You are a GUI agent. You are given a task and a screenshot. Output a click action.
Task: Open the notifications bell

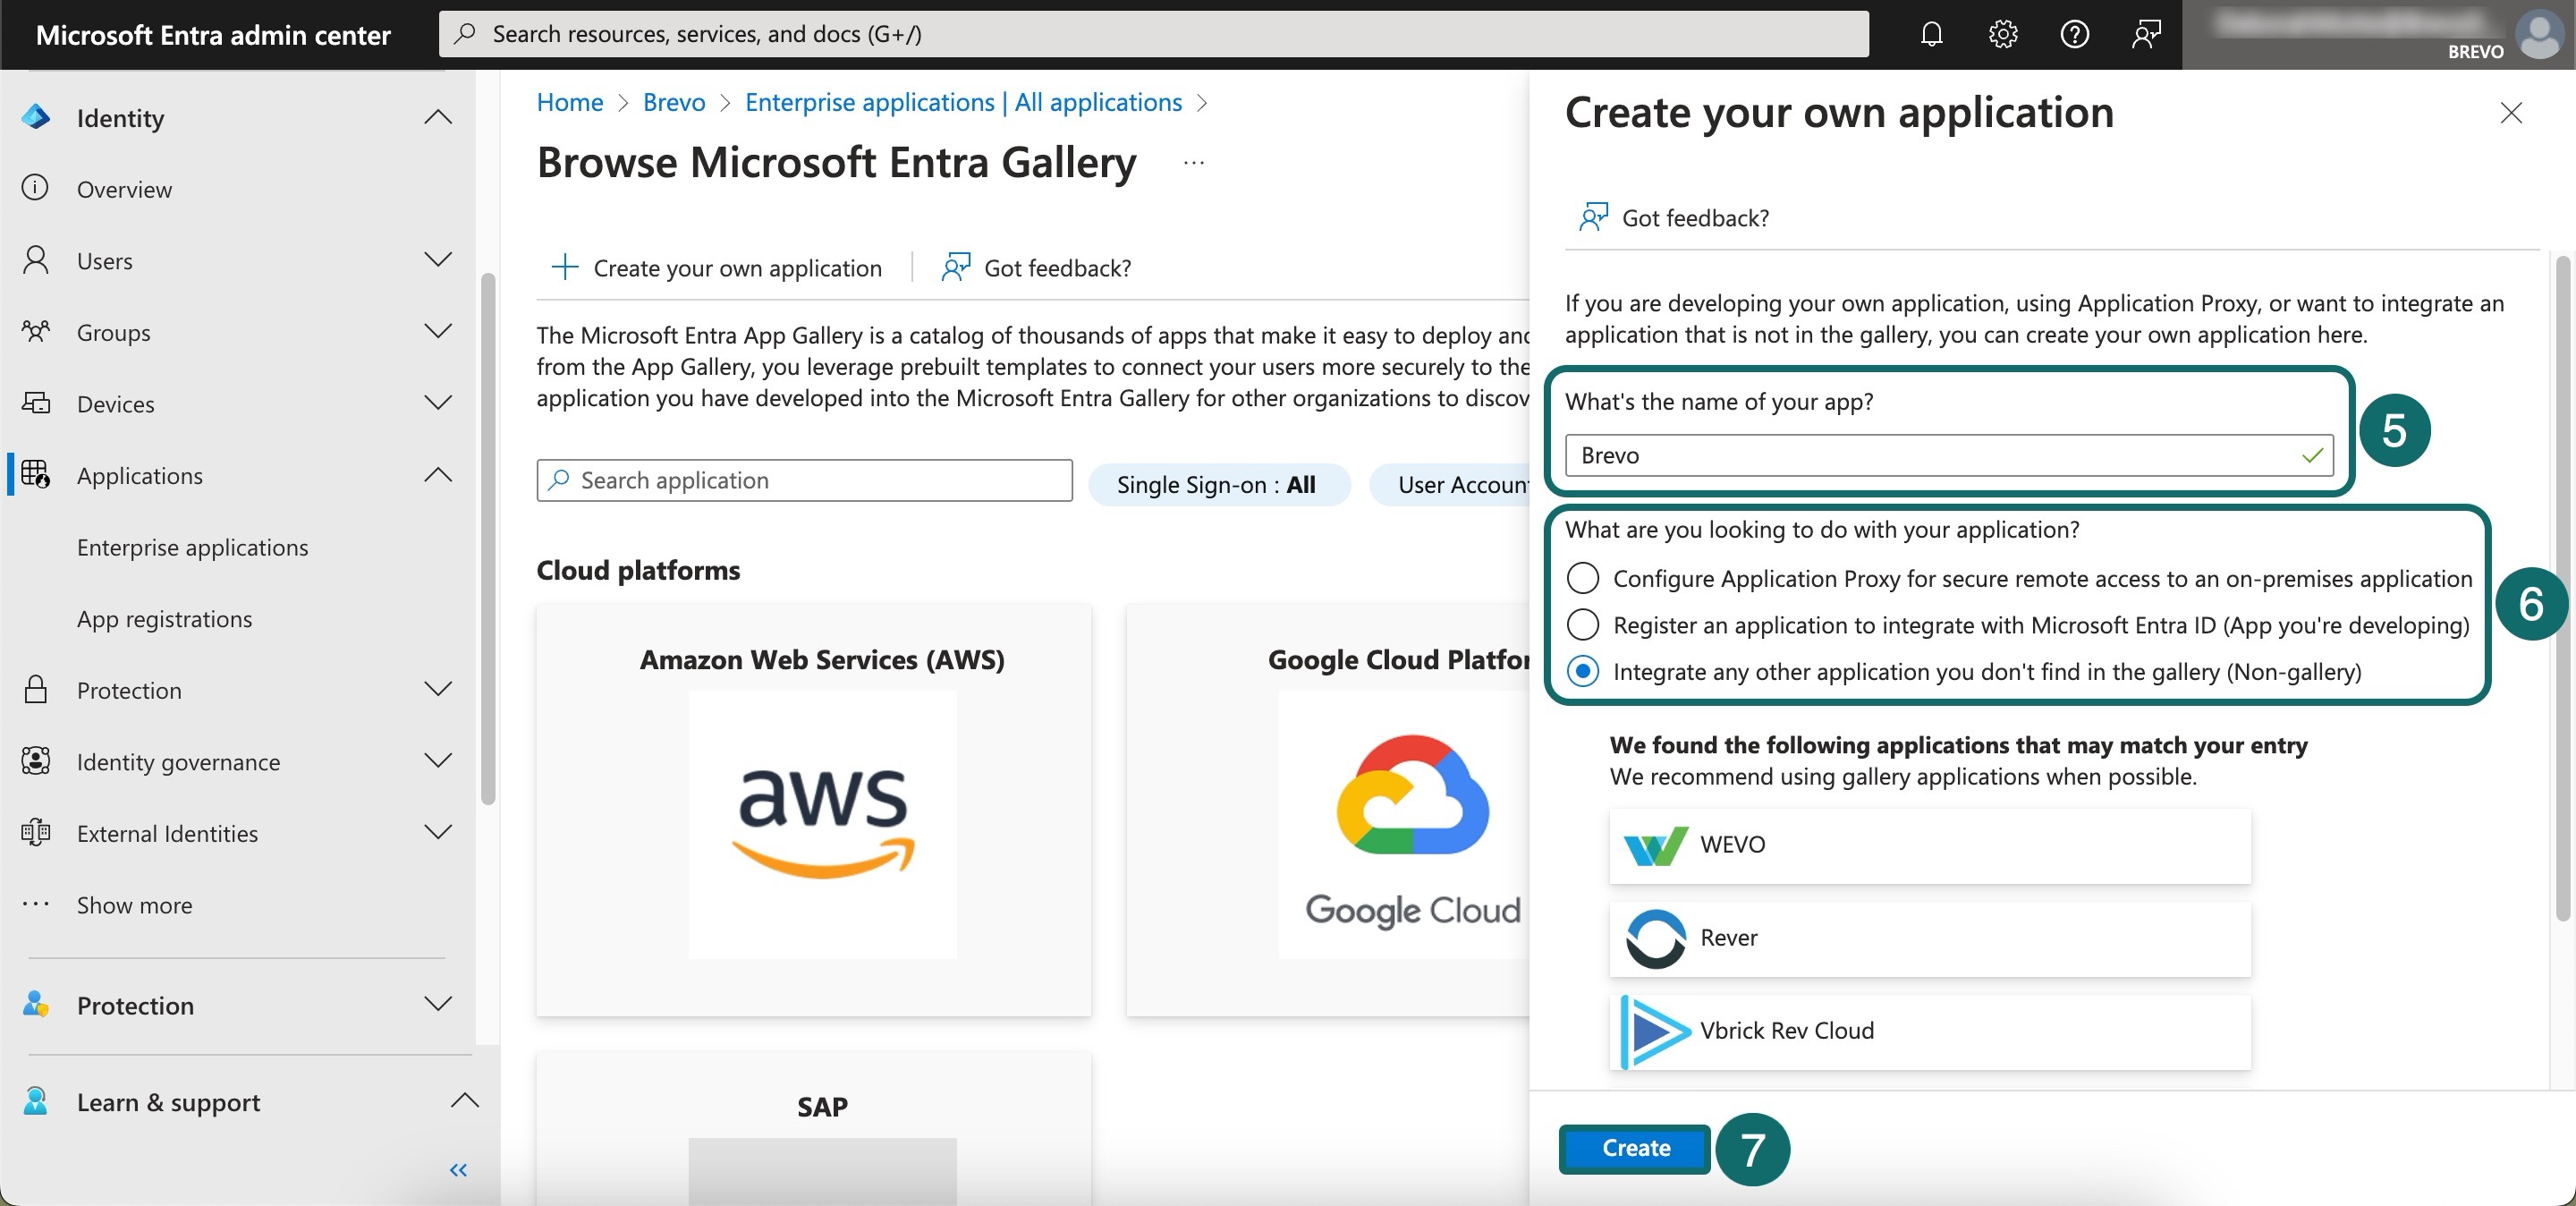[1931, 33]
